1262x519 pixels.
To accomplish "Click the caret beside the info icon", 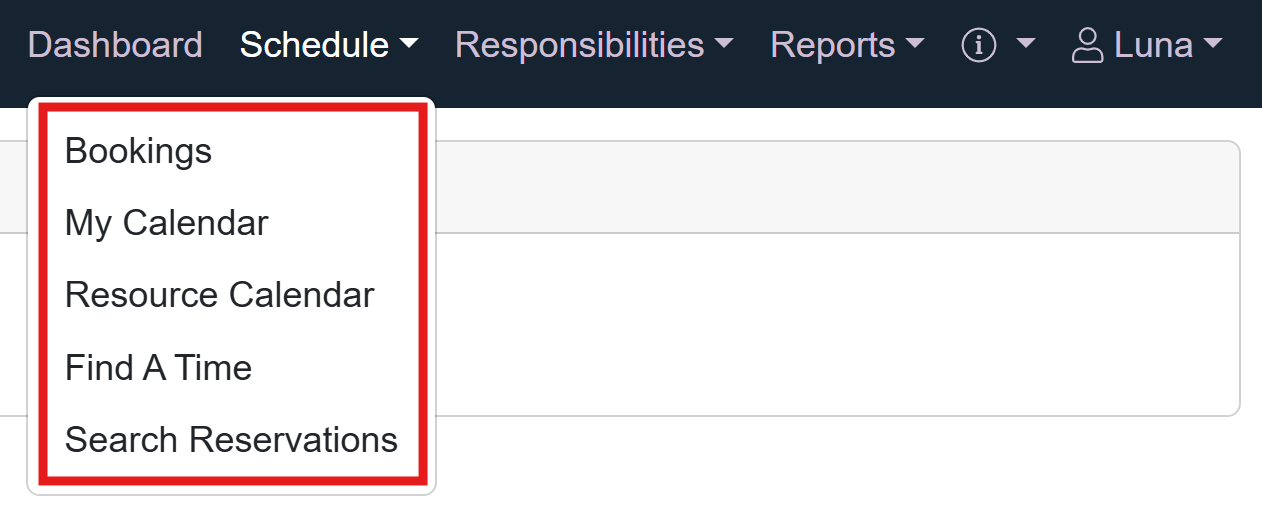I will [1025, 45].
